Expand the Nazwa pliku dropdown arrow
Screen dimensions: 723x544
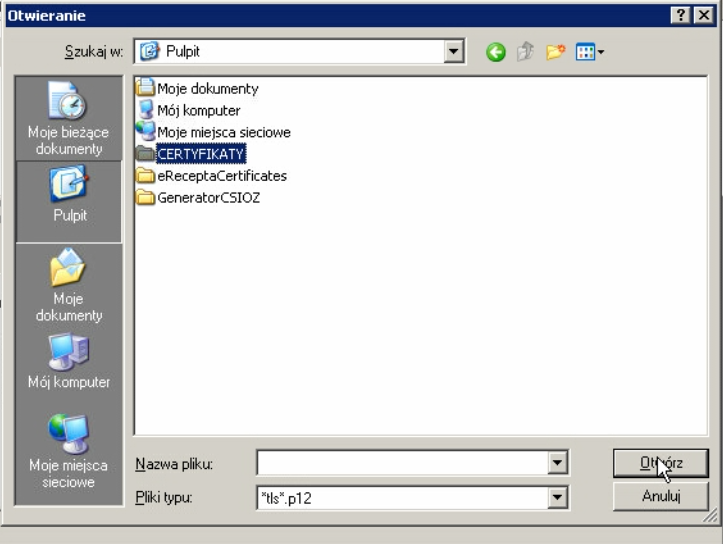click(x=558, y=463)
